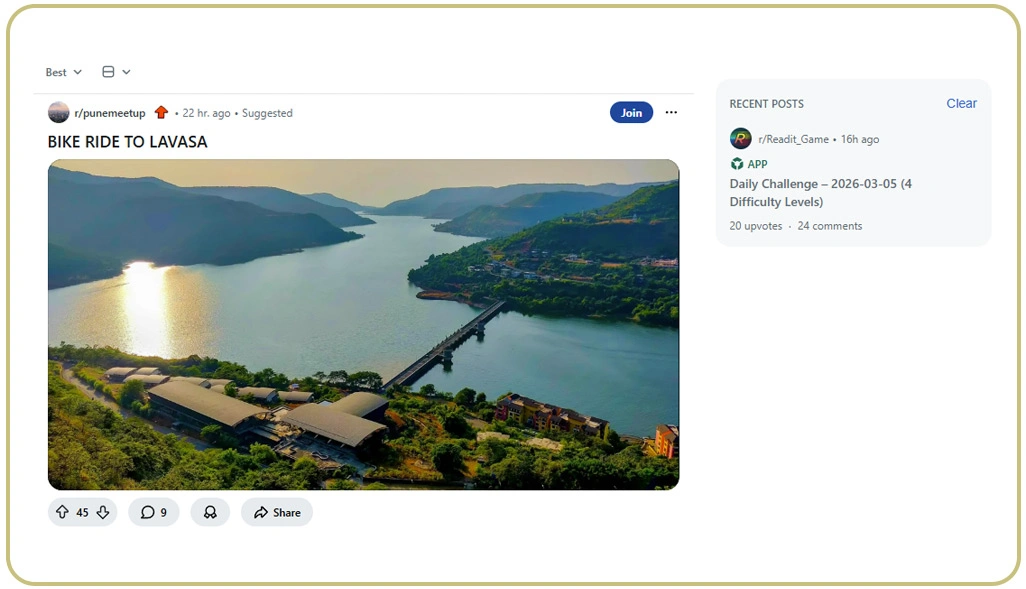Click the Share button on the post

coord(277,513)
